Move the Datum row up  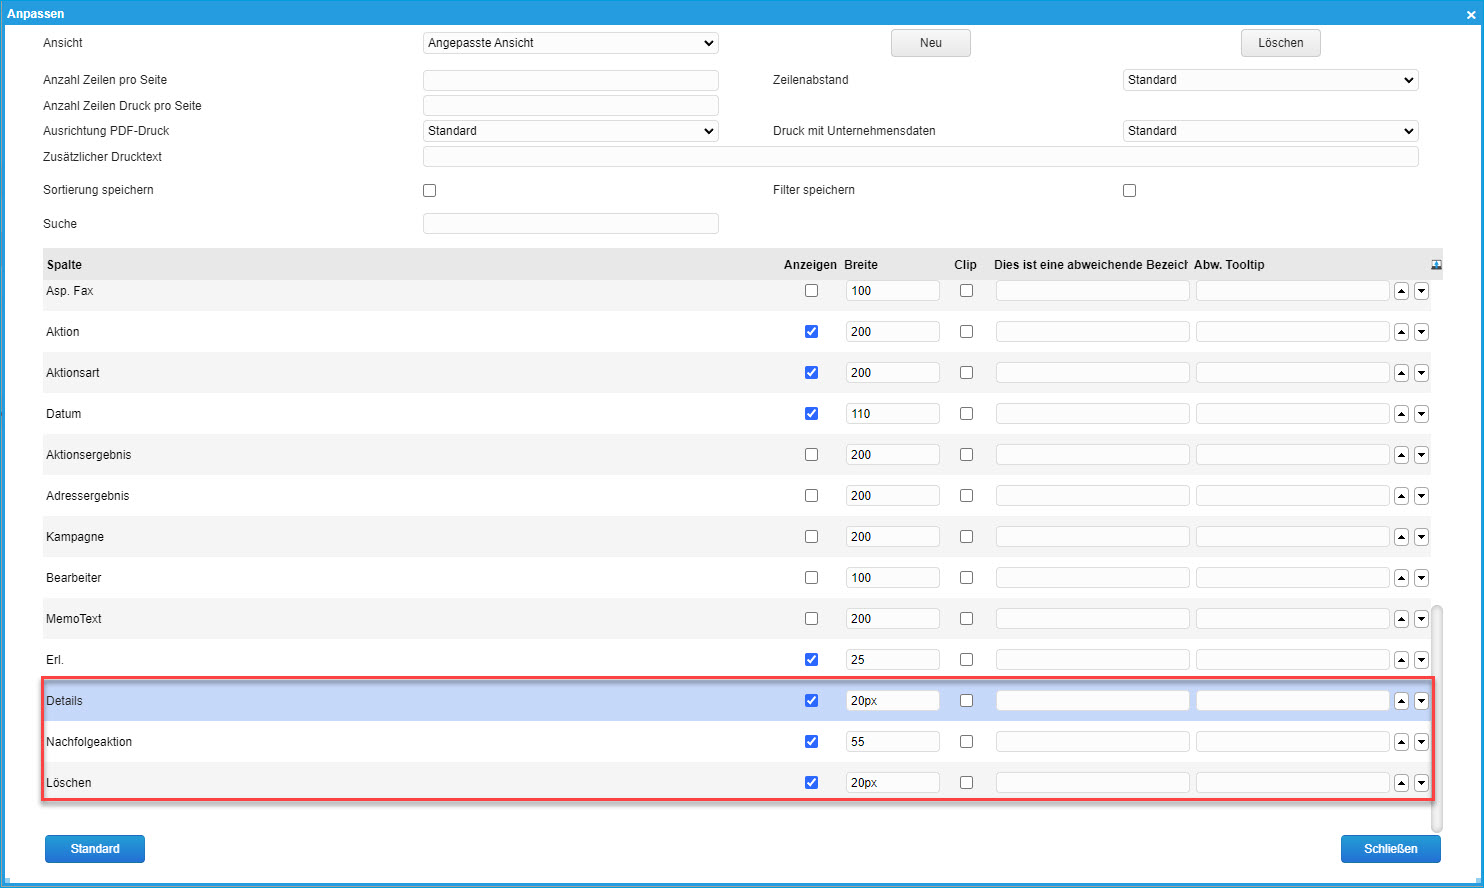(1401, 414)
